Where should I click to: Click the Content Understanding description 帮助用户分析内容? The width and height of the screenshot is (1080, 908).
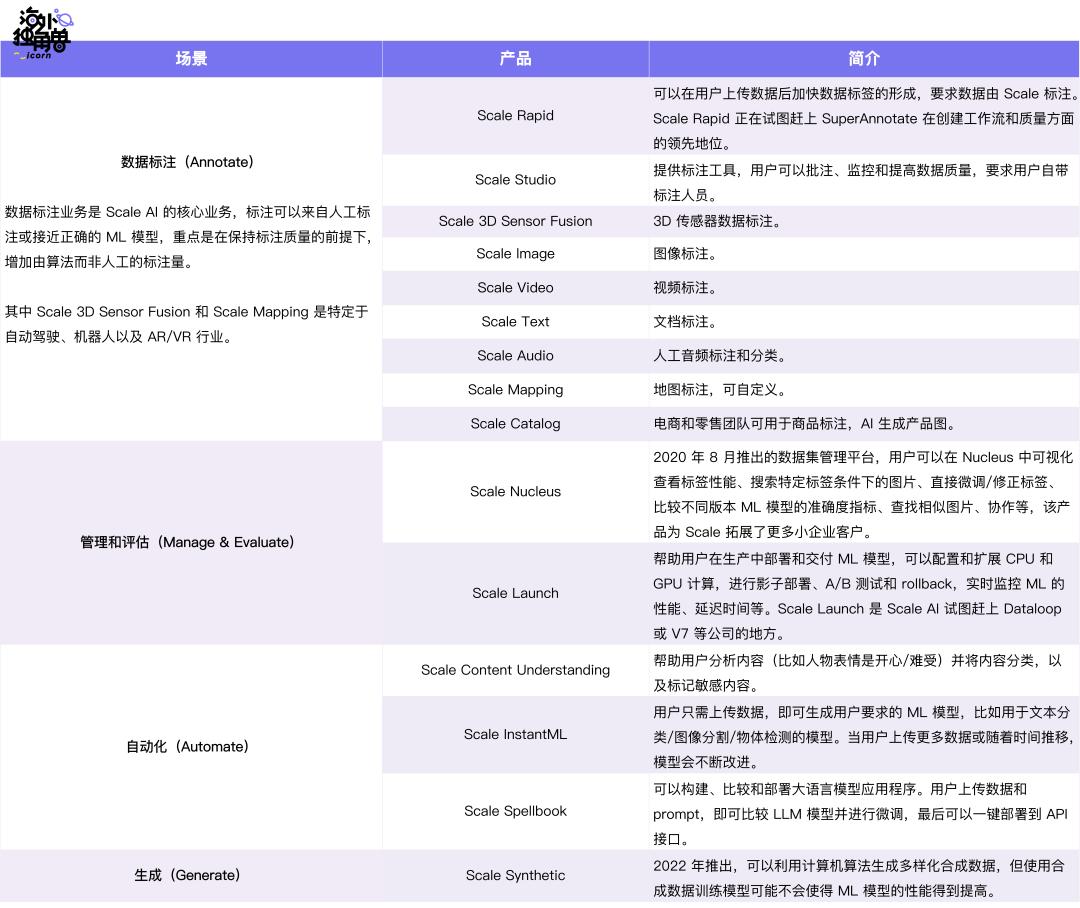point(858,672)
